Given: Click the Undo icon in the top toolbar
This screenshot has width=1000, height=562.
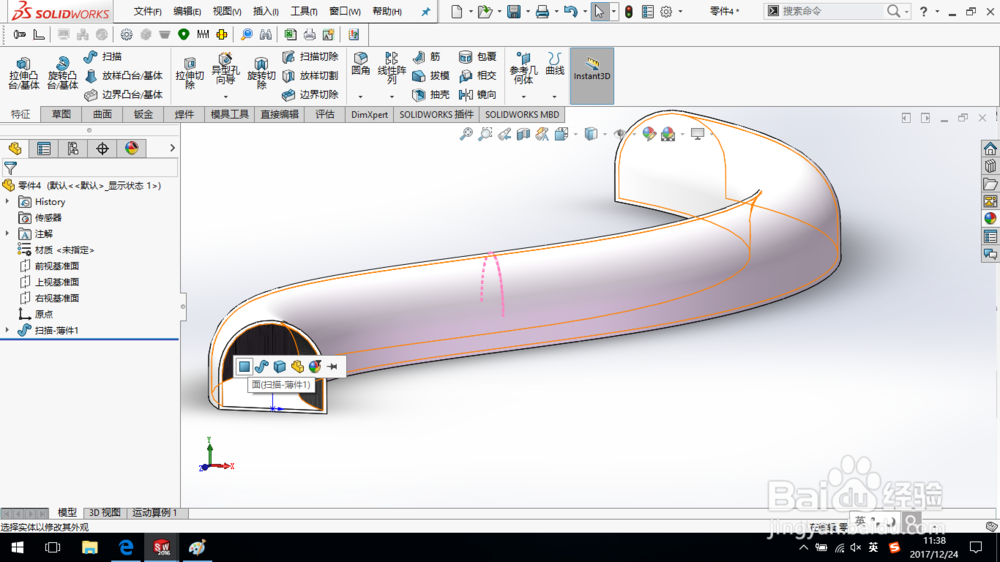Looking at the screenshot, I should tap(571, 11).
